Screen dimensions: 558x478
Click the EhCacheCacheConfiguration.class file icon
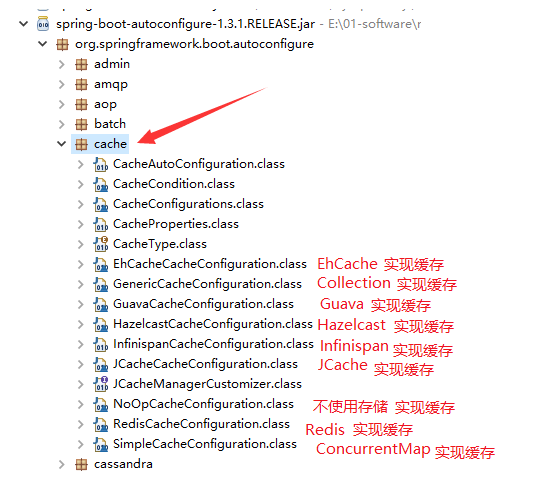click(x=101, y=264)
